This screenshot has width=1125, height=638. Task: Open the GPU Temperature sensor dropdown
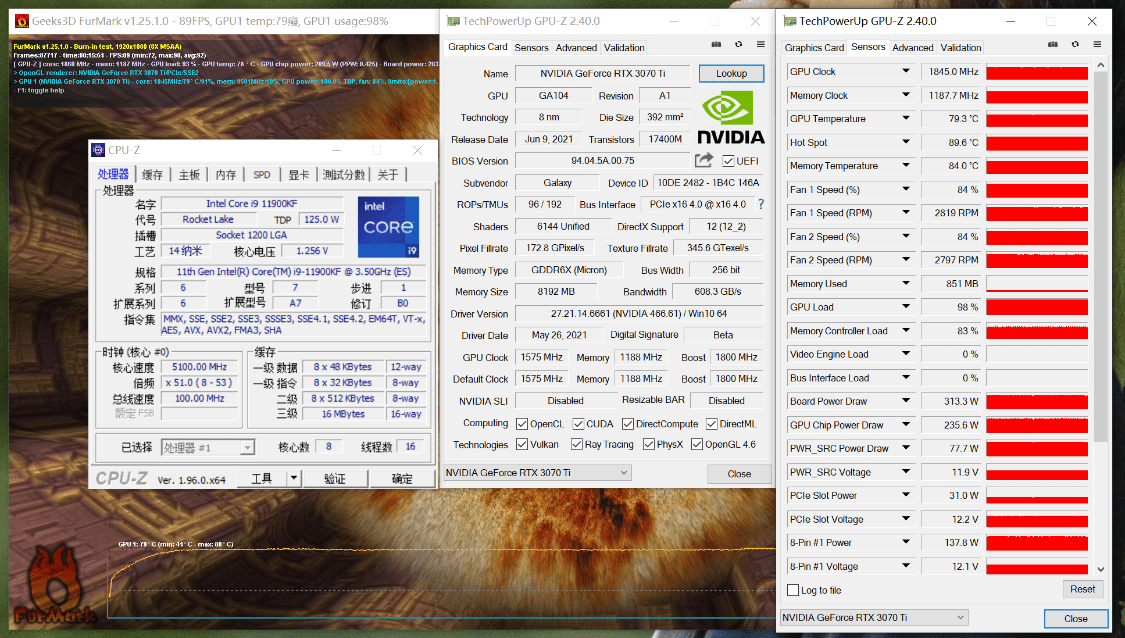[x=905, y=118]
